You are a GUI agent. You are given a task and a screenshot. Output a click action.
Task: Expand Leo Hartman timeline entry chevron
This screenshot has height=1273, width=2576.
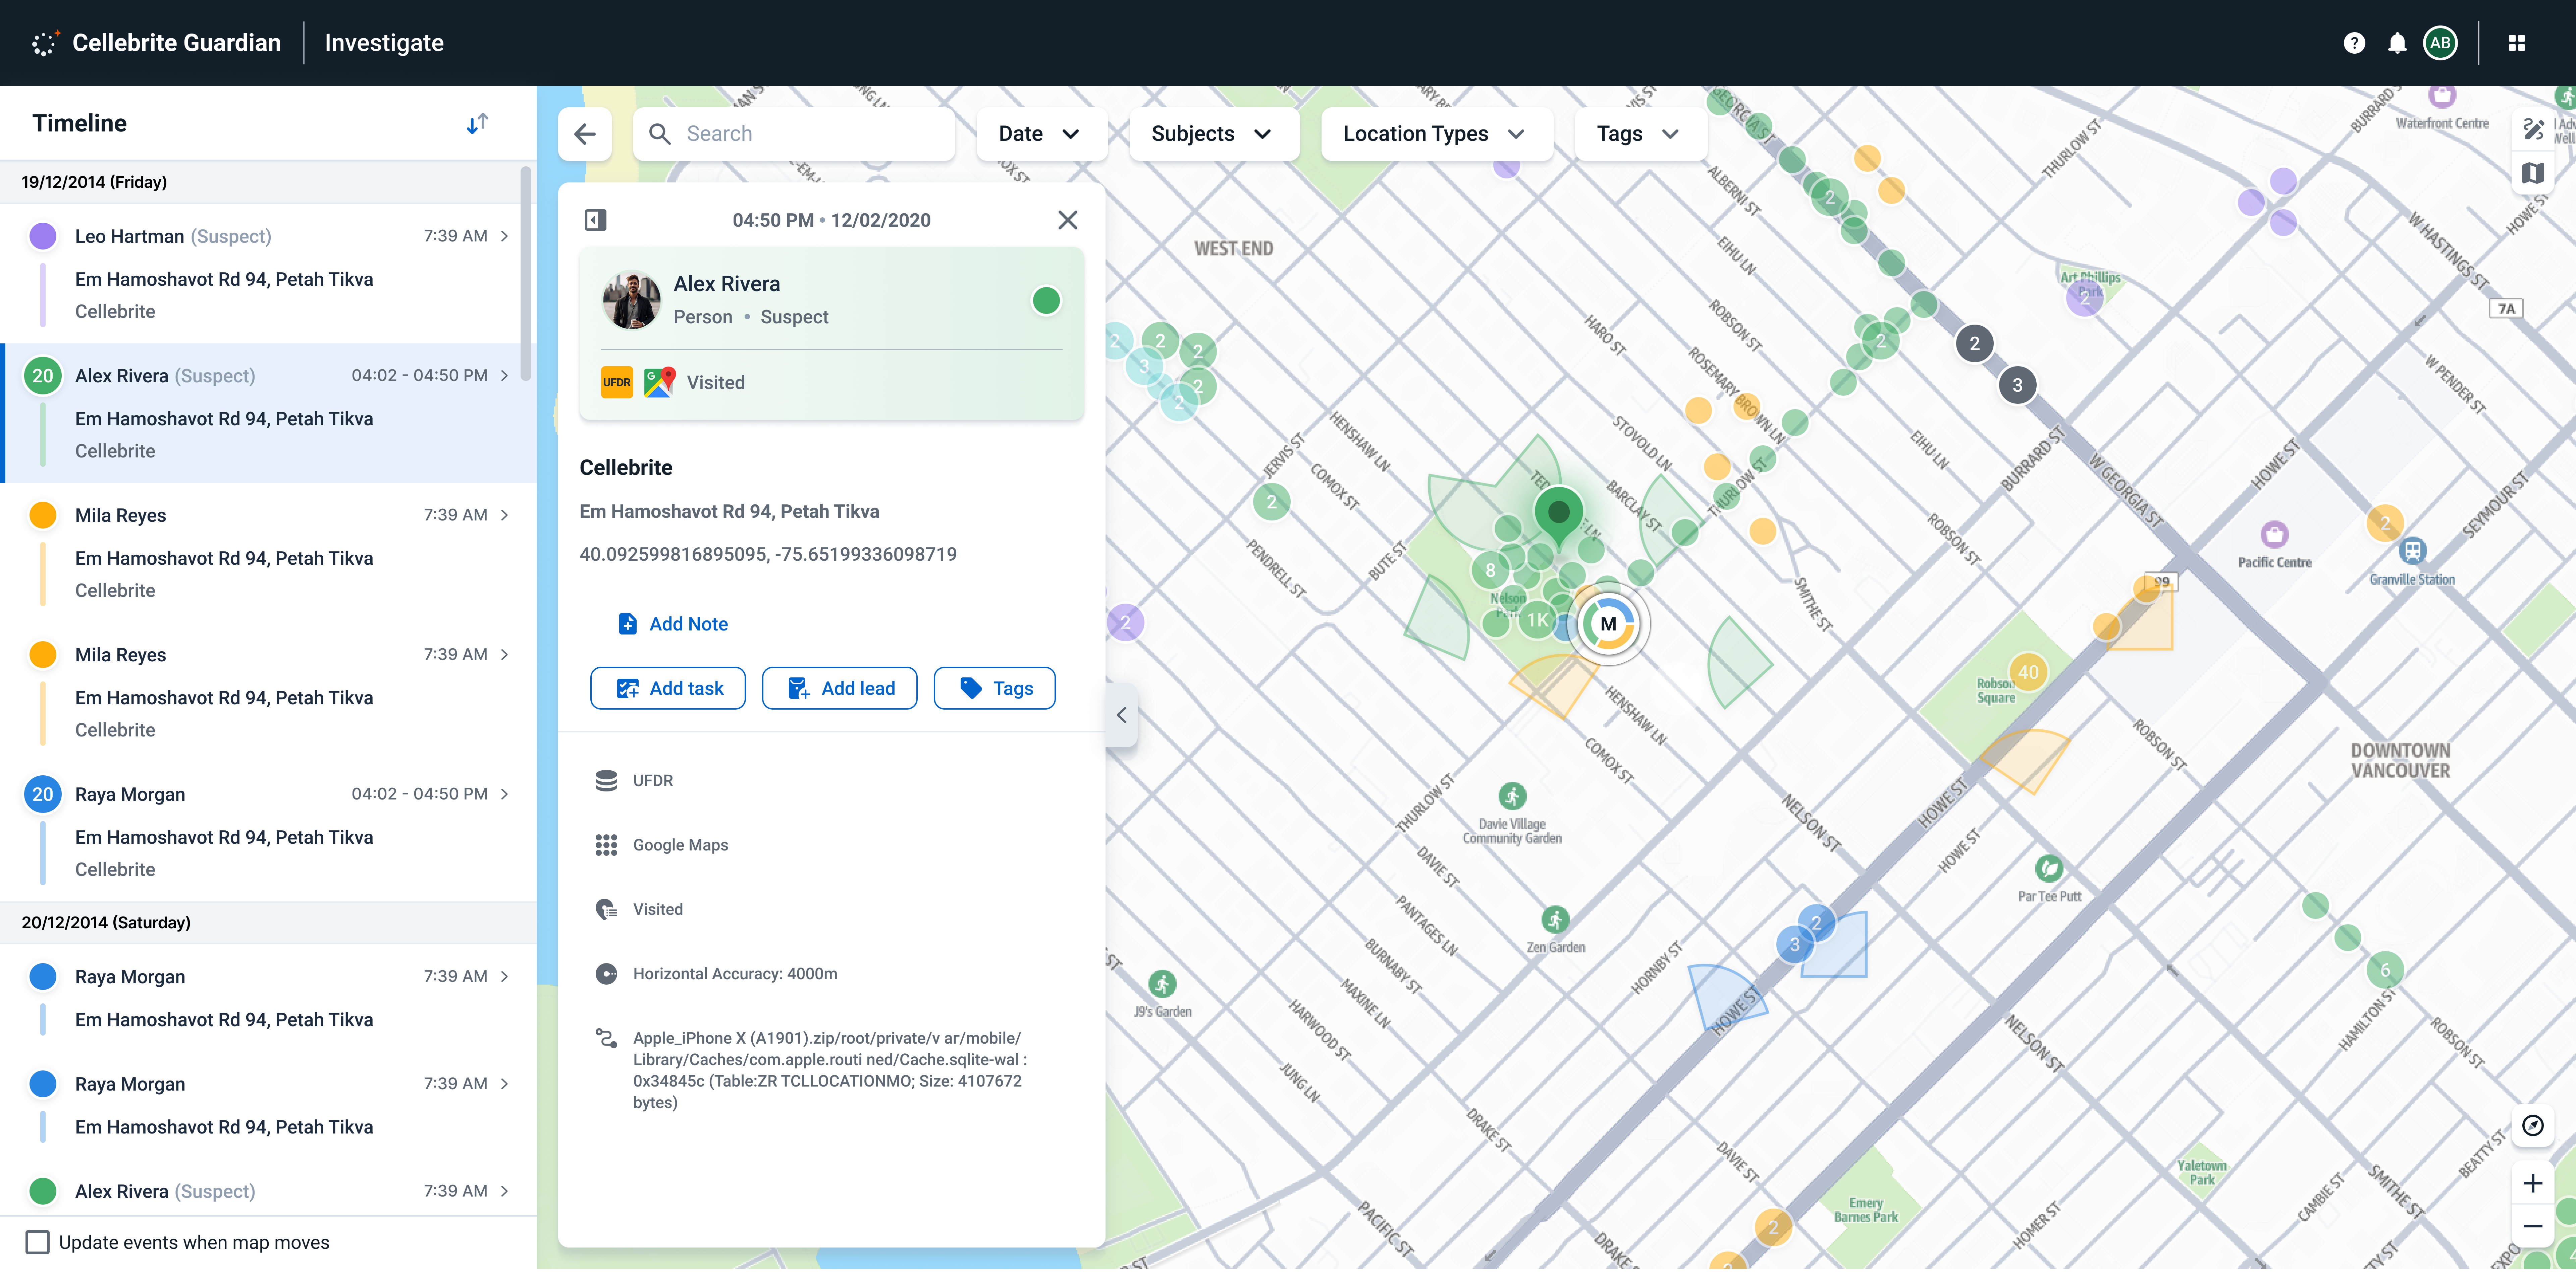504,236
